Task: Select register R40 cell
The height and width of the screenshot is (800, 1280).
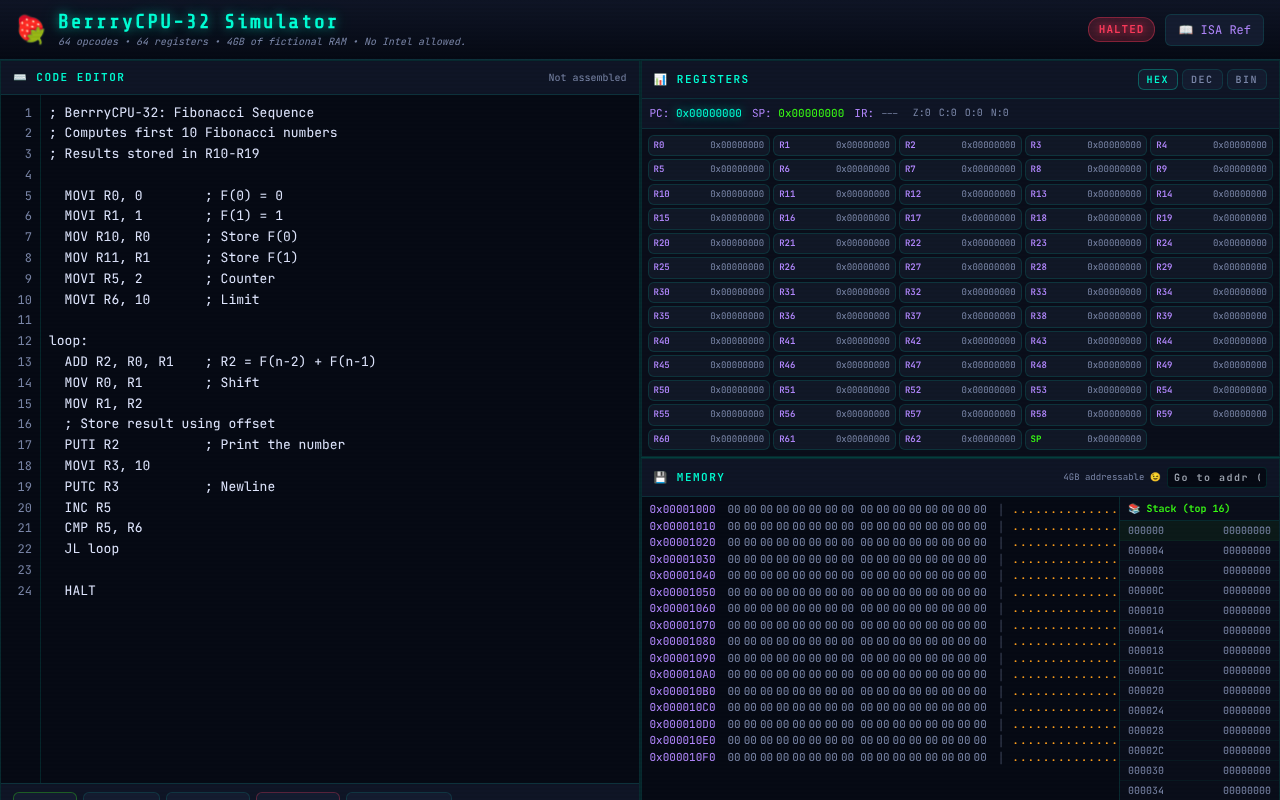Action: pos(709,341)
